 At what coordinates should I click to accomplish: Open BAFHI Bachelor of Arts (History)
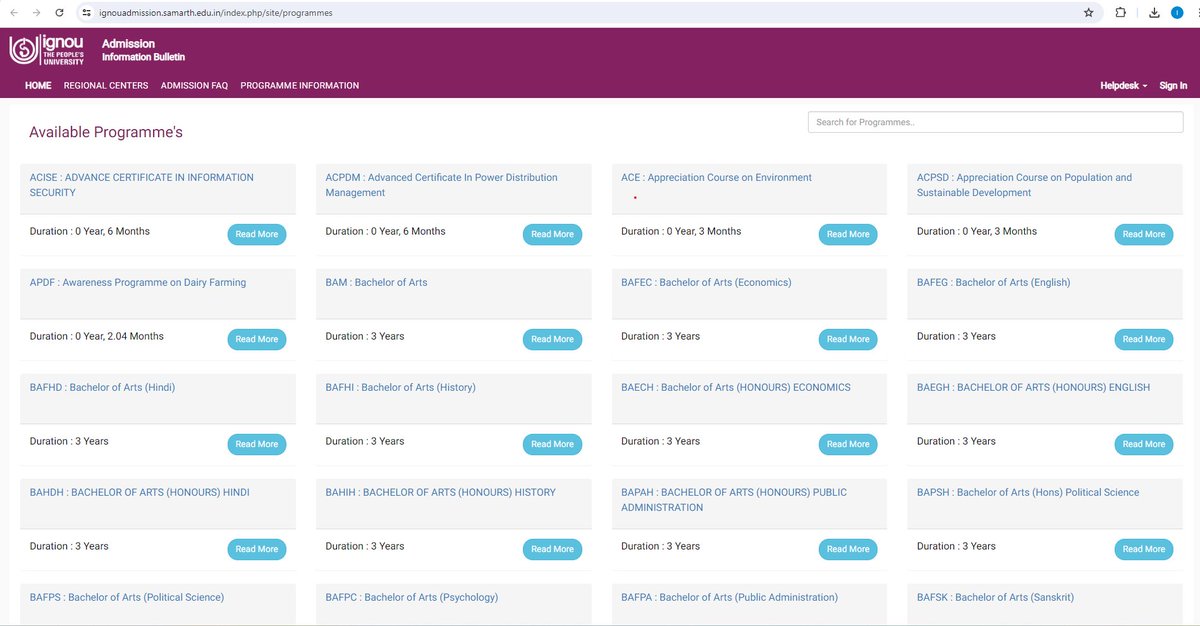(x=400, y=388)
